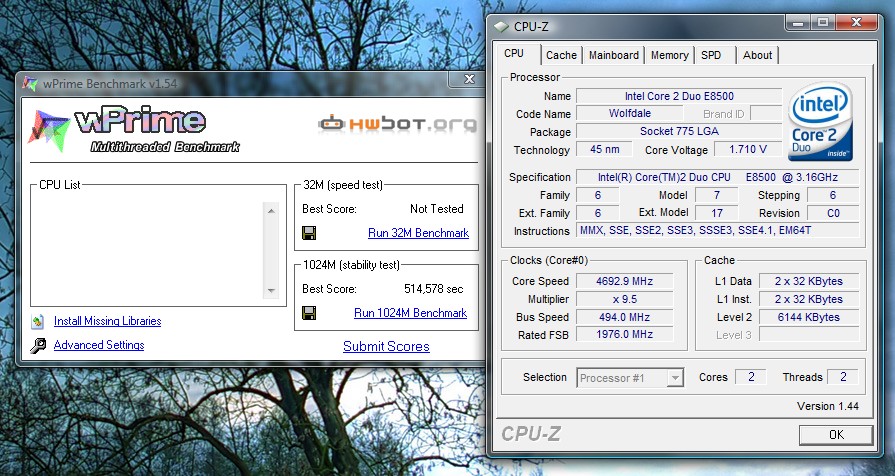
Task: Click Level 2 cache value 6144 KBytes
Action: [809, 317]
